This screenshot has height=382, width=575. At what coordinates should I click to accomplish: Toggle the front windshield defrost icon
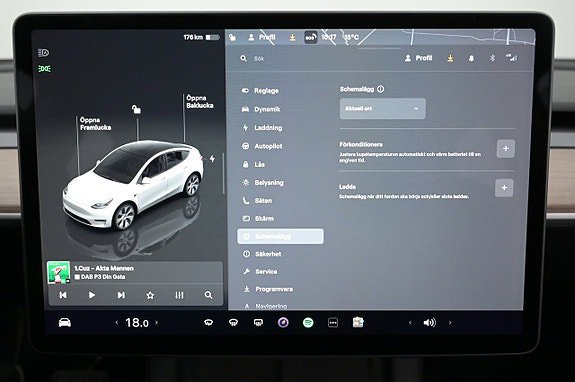point(233,323)
